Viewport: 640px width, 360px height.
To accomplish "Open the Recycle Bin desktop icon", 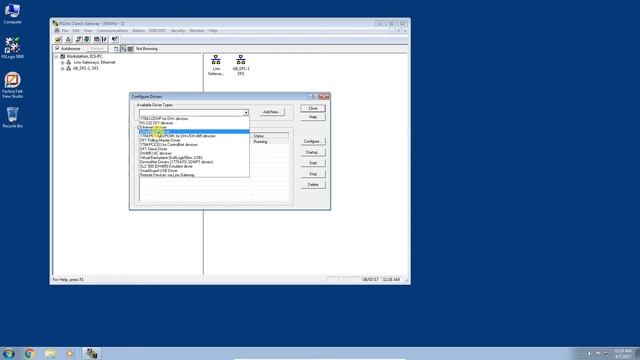I will (x=12, y=118).
